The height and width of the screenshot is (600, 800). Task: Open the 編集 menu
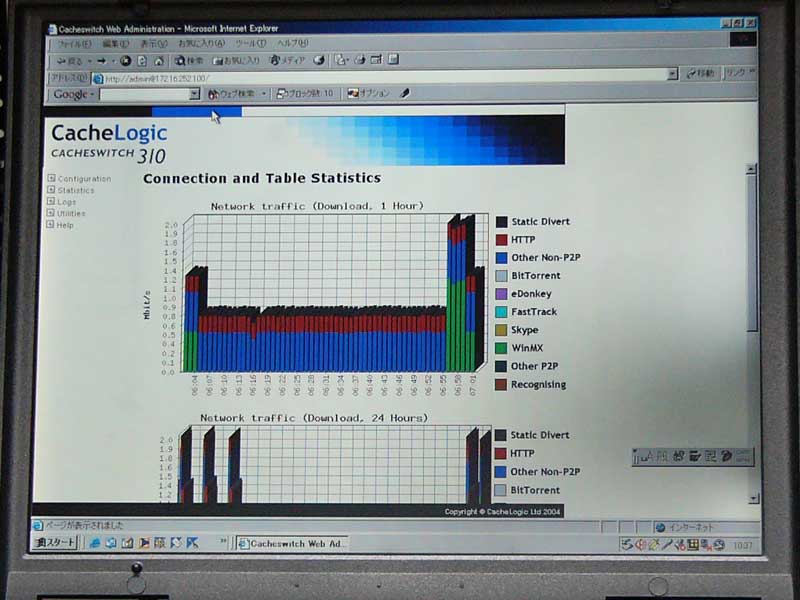pyautogui.click(x=115, y=44)
